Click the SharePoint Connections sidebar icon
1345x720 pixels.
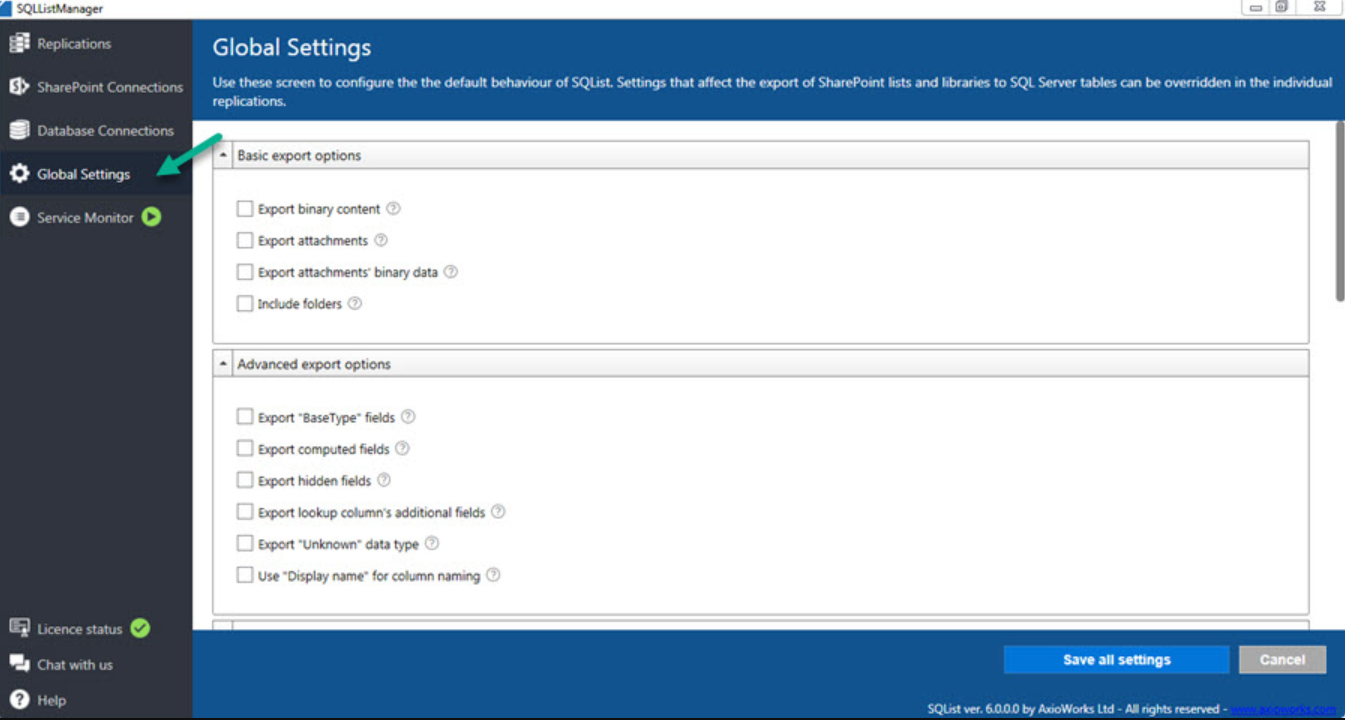click(x=19, y=87)
